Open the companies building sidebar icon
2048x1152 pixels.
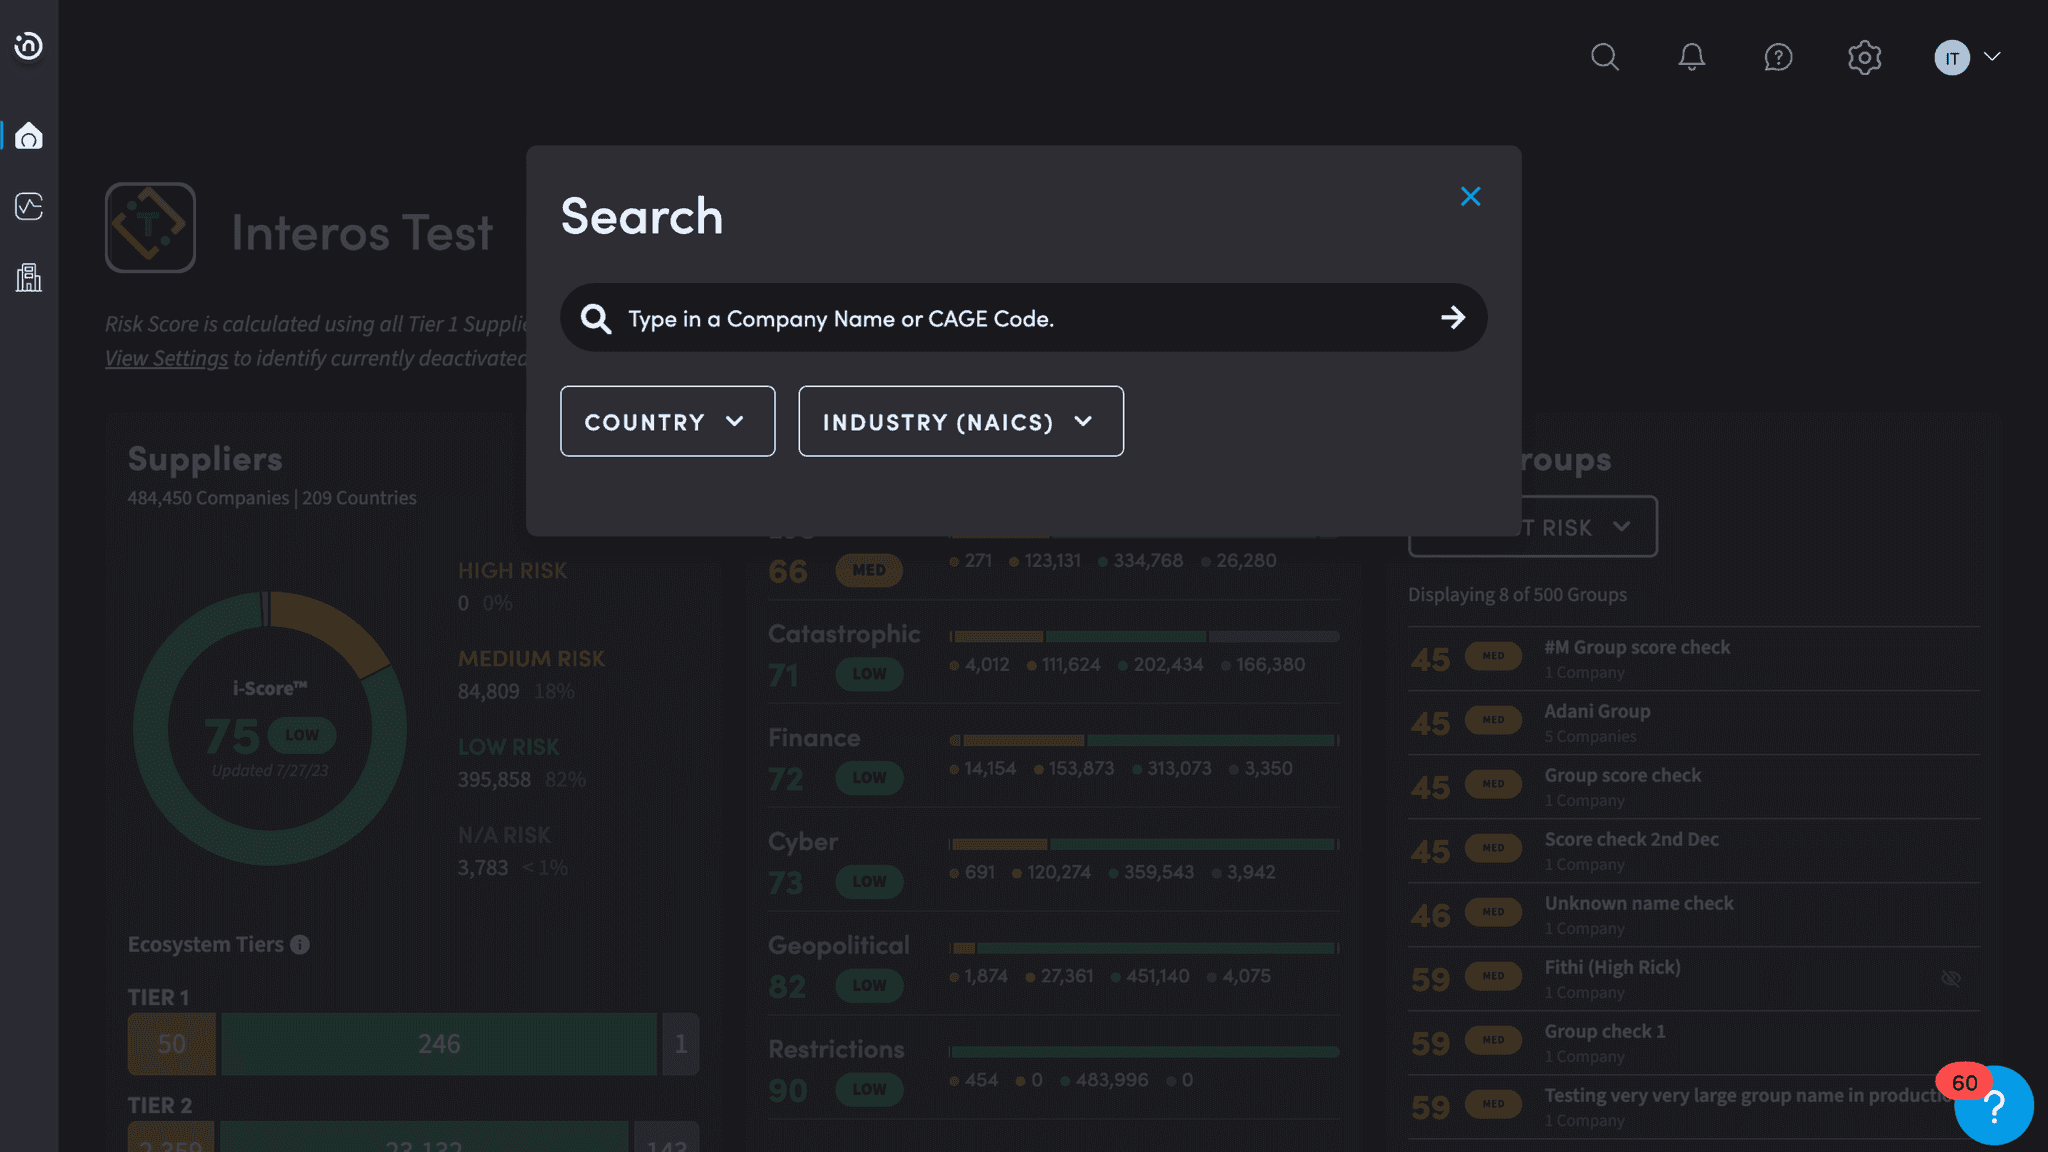click(x=29, y=277)
